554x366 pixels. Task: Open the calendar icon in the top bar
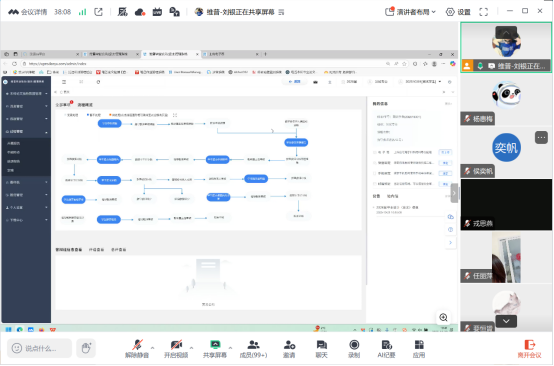tap(157, 12)
